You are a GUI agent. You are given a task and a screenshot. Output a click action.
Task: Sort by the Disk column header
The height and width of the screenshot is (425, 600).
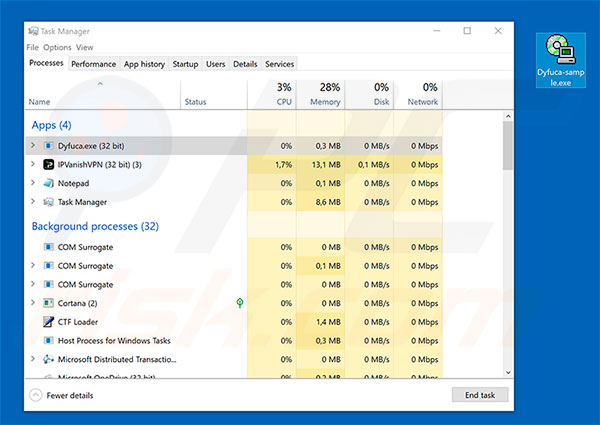[x=369, y=94]
